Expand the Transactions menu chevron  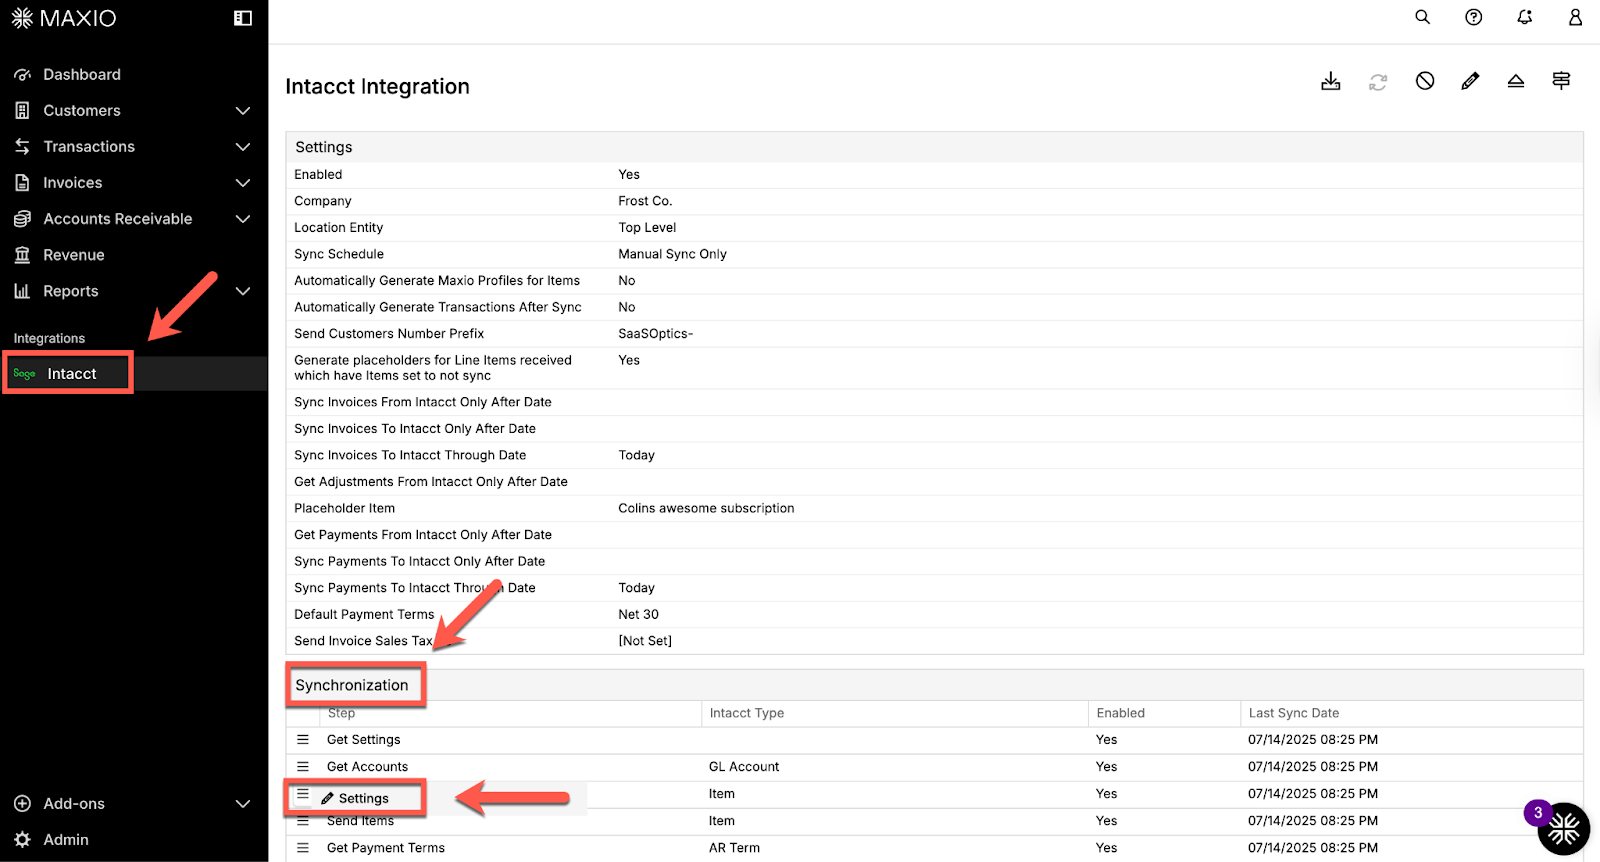pos(242,147)
